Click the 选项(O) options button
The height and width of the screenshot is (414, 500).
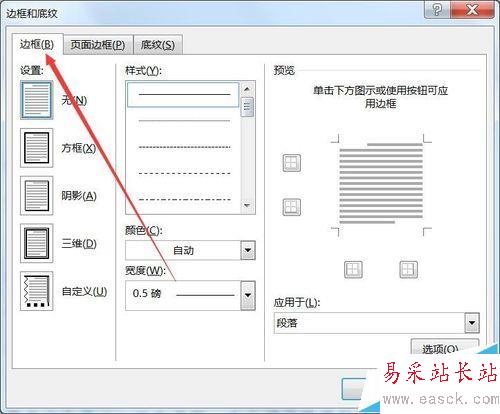point(445,348)
